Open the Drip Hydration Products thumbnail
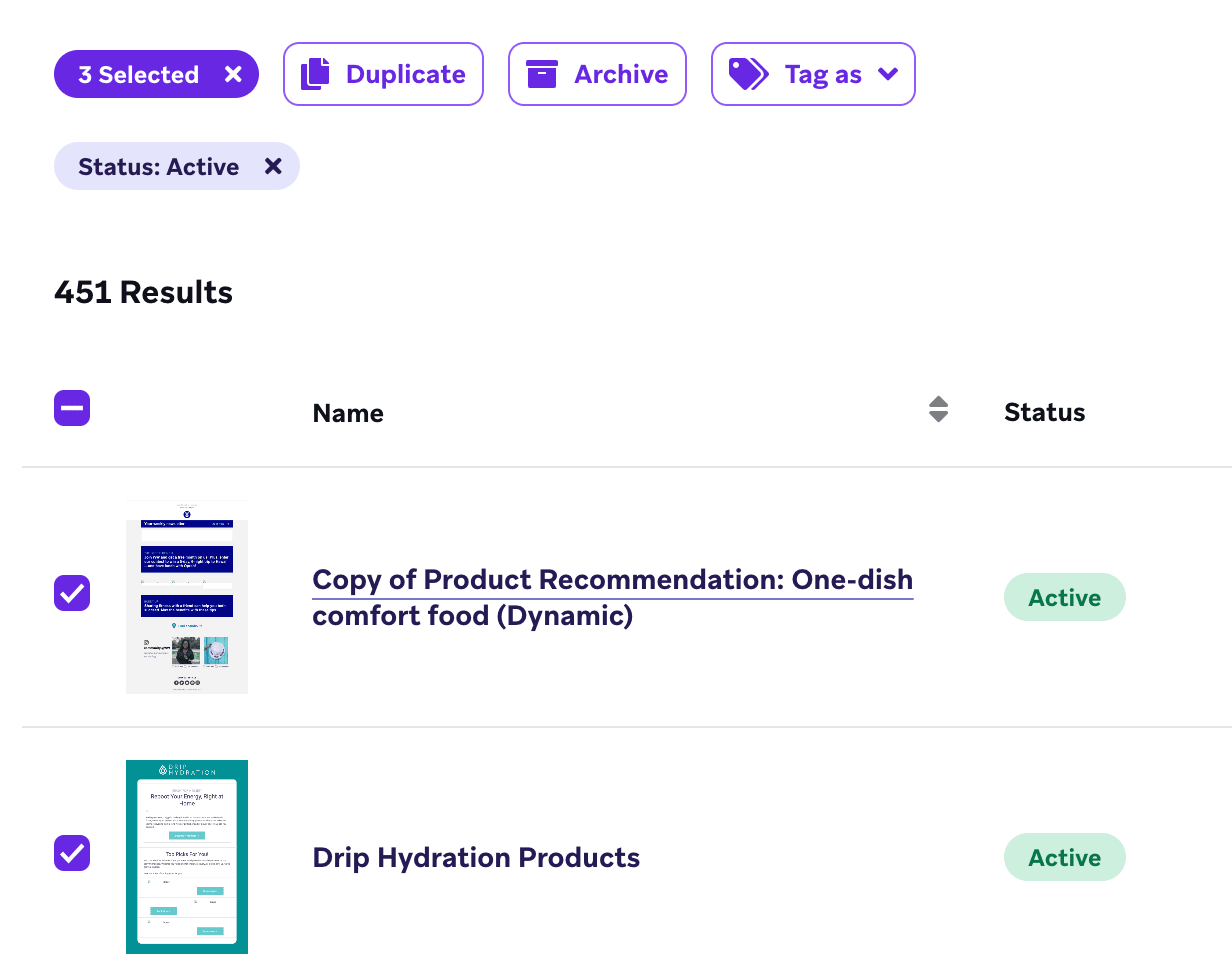 [187, 857]
